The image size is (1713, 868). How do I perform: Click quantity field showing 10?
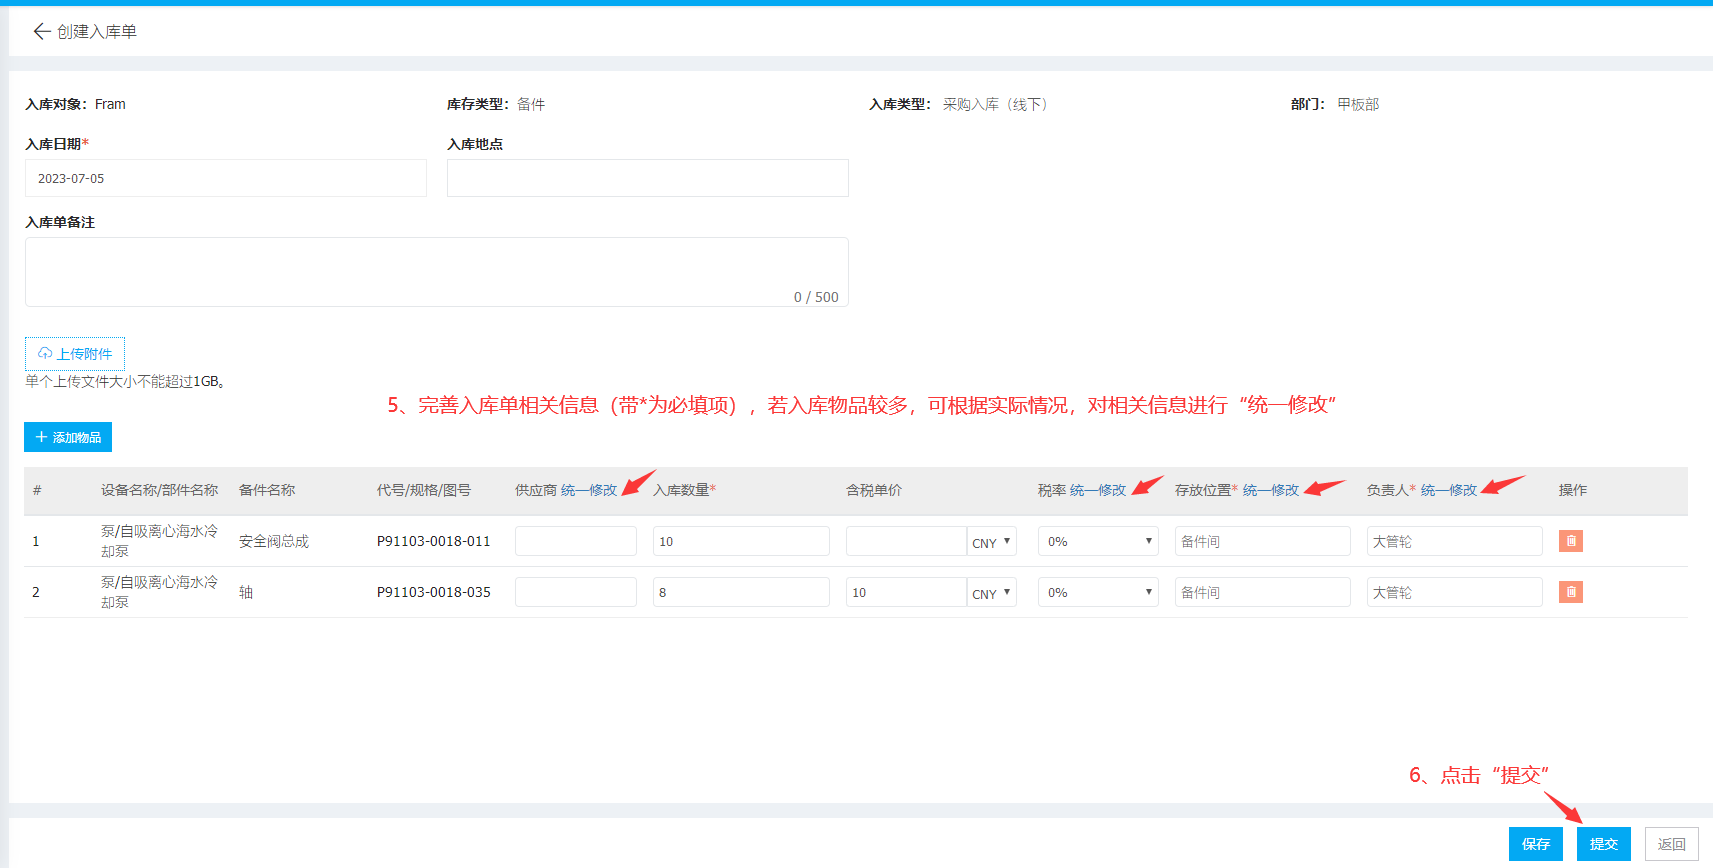pyautogui.click(x=741, y=541)
